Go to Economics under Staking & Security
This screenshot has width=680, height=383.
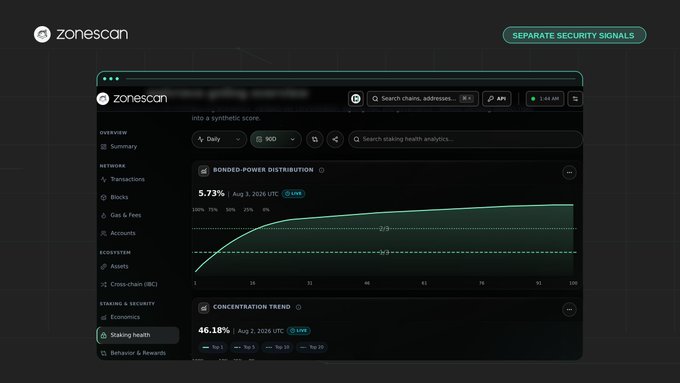coord(138,317)
